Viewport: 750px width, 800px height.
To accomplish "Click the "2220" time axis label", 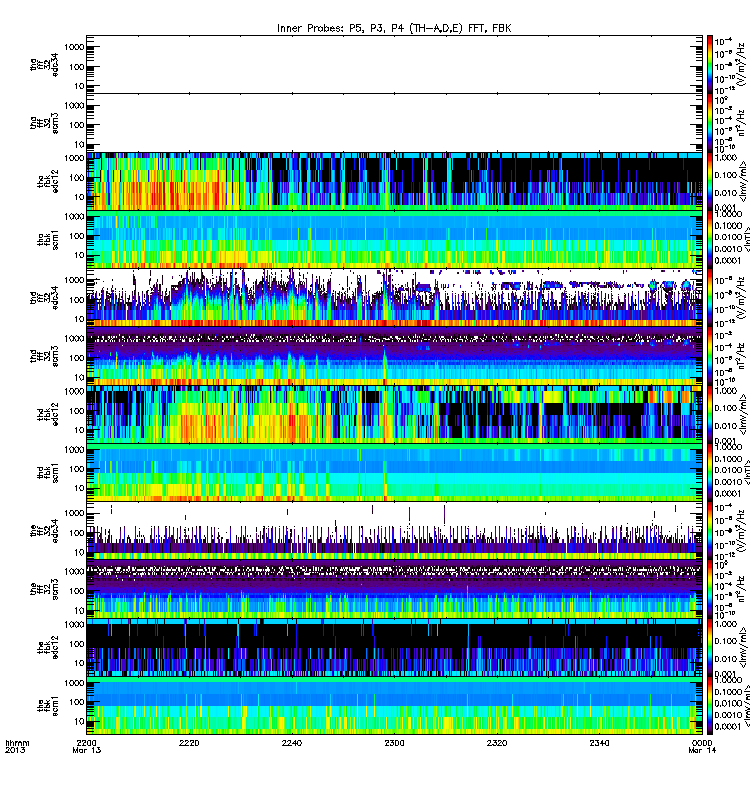I will (x=189, y=743).
